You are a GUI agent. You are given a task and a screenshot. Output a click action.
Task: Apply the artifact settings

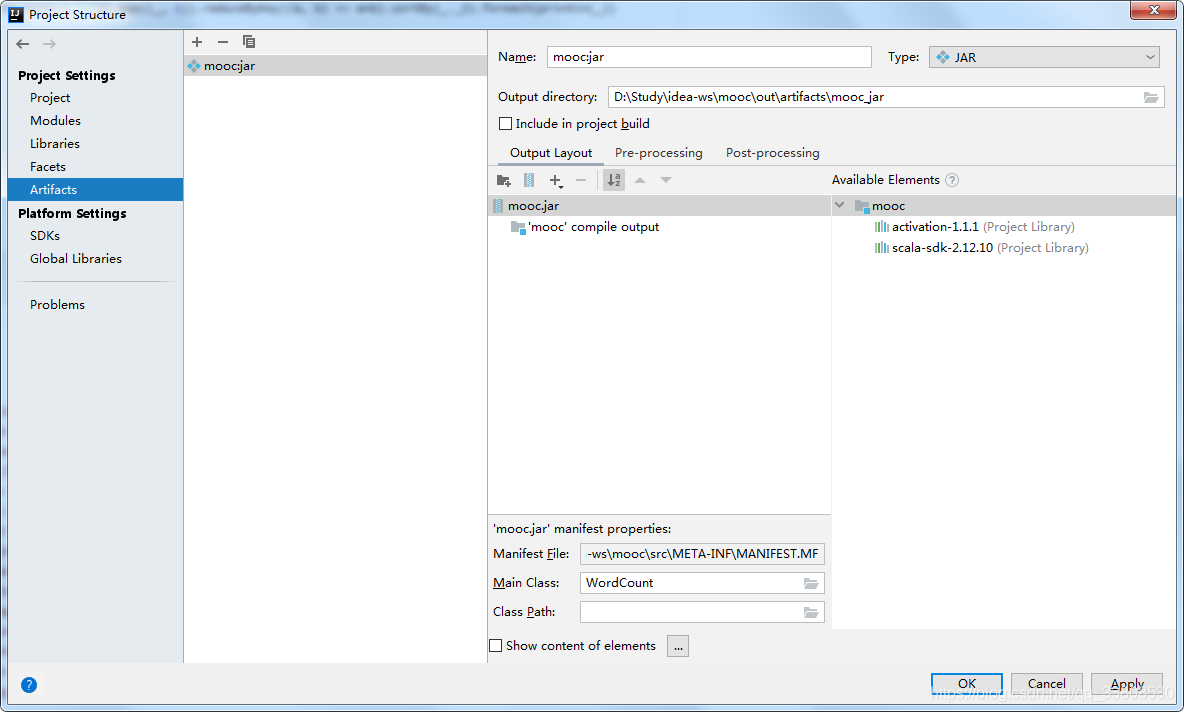click(1126, 683)
